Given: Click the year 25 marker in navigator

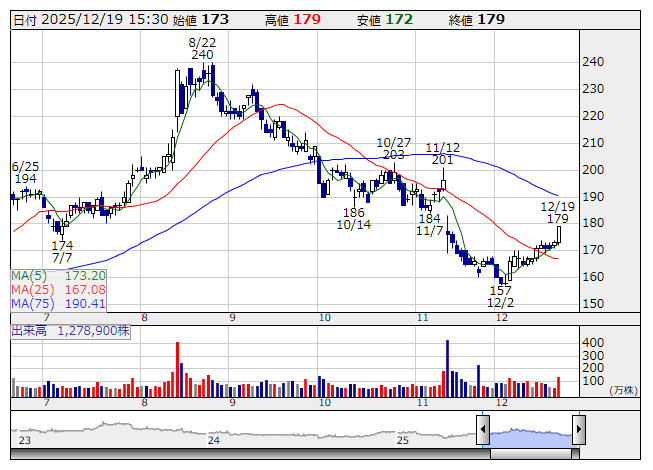Looking at the screenshot, I should click(403, 440).
